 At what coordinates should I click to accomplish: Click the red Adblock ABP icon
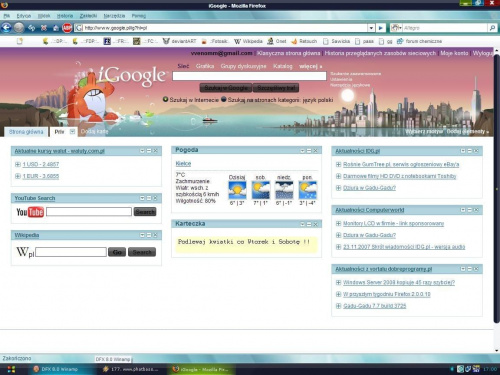pyautogui.click(x=67, y=28)
